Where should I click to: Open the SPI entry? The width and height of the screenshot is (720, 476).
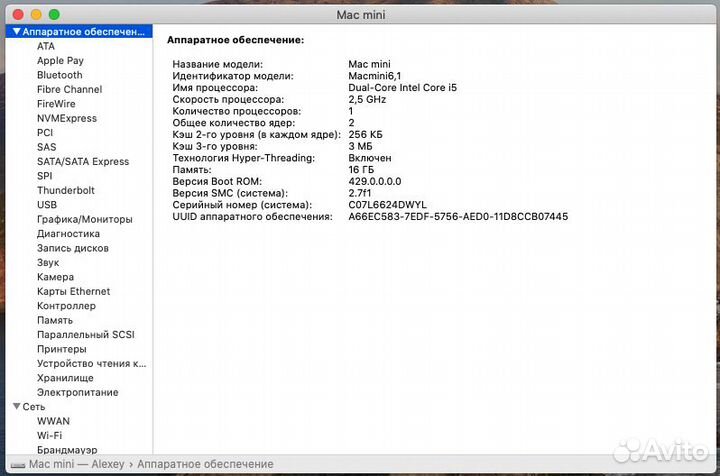tap(45, 176)
